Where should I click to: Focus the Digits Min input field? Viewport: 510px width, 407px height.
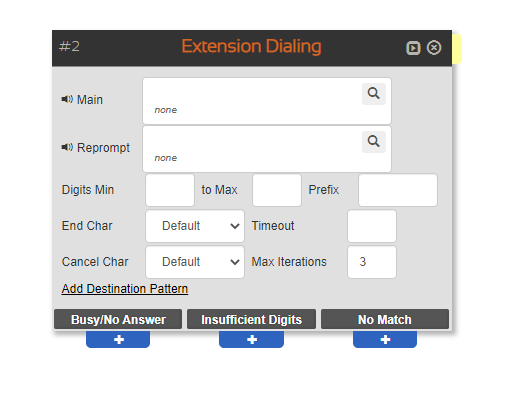[170, 190]
